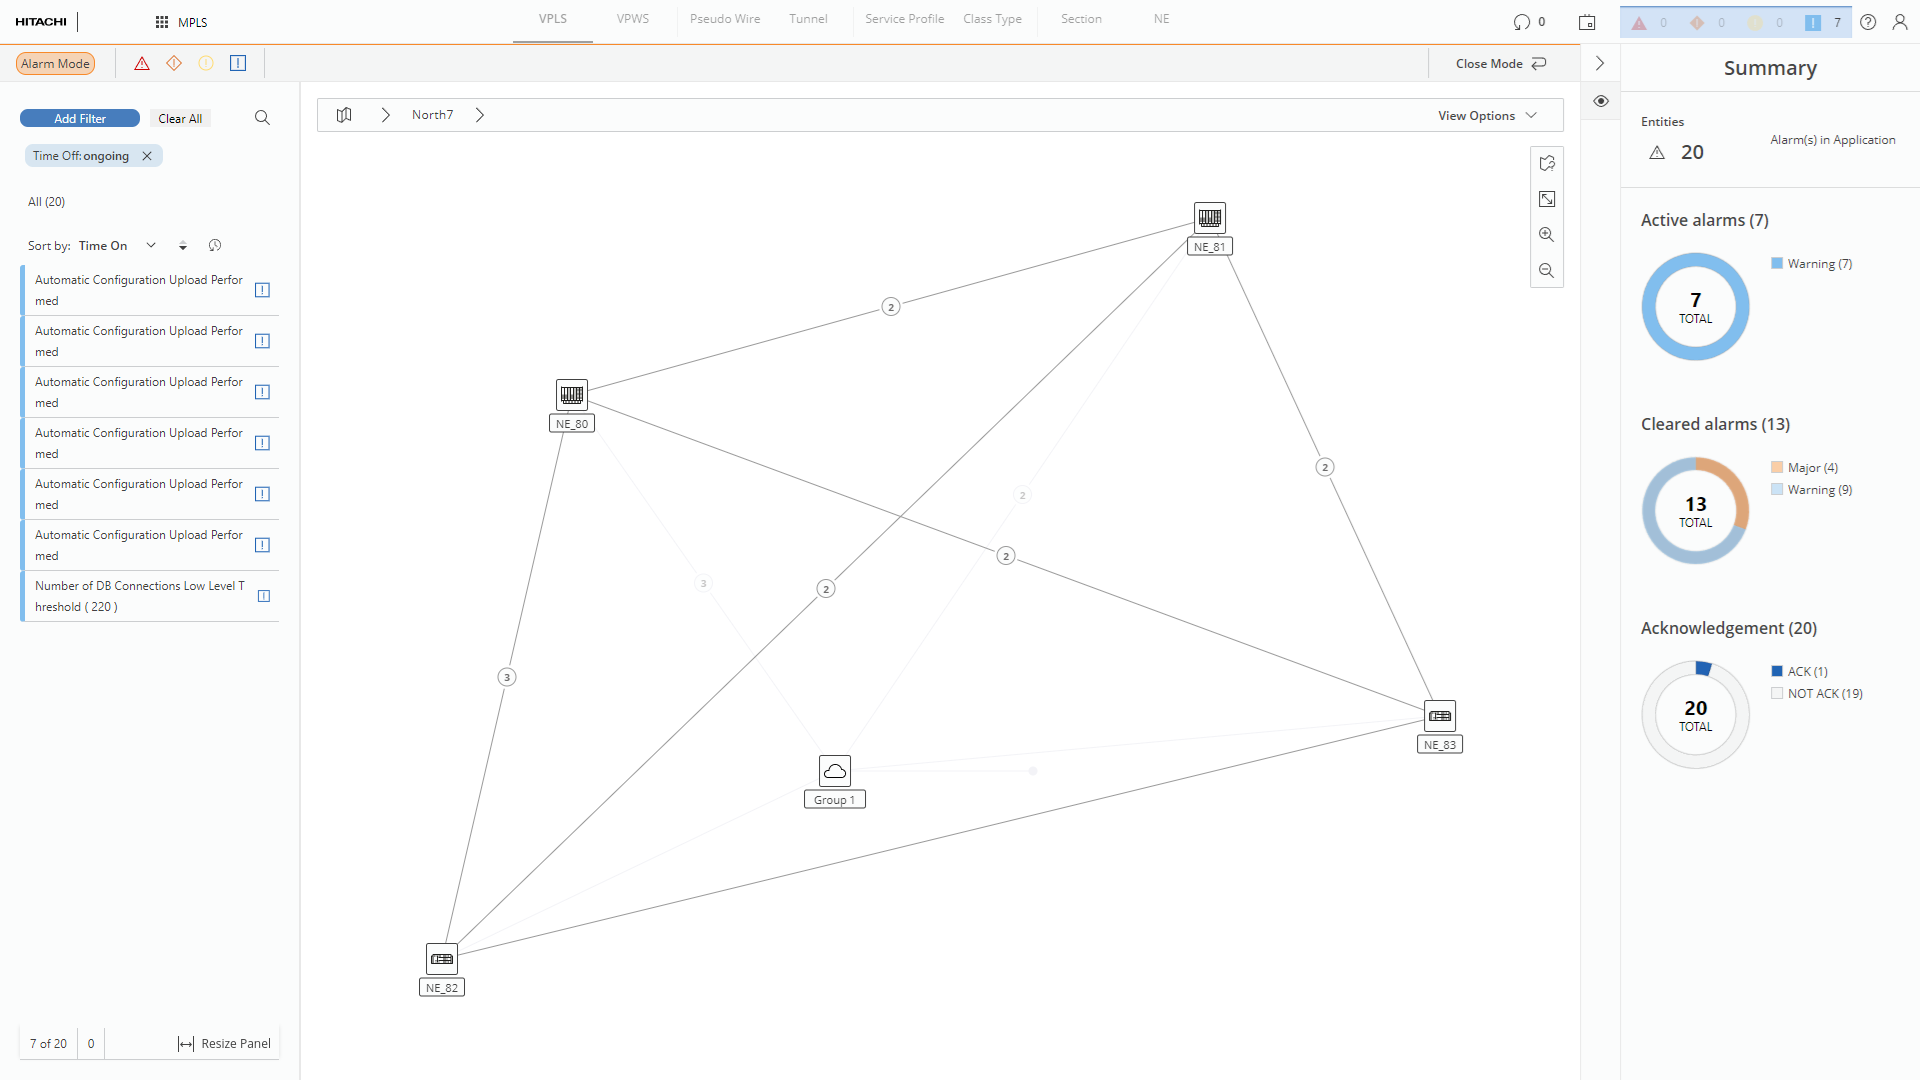Select the Group 1 cloud icon
The image size is (1920, 1080).
[x=834, y=771]
